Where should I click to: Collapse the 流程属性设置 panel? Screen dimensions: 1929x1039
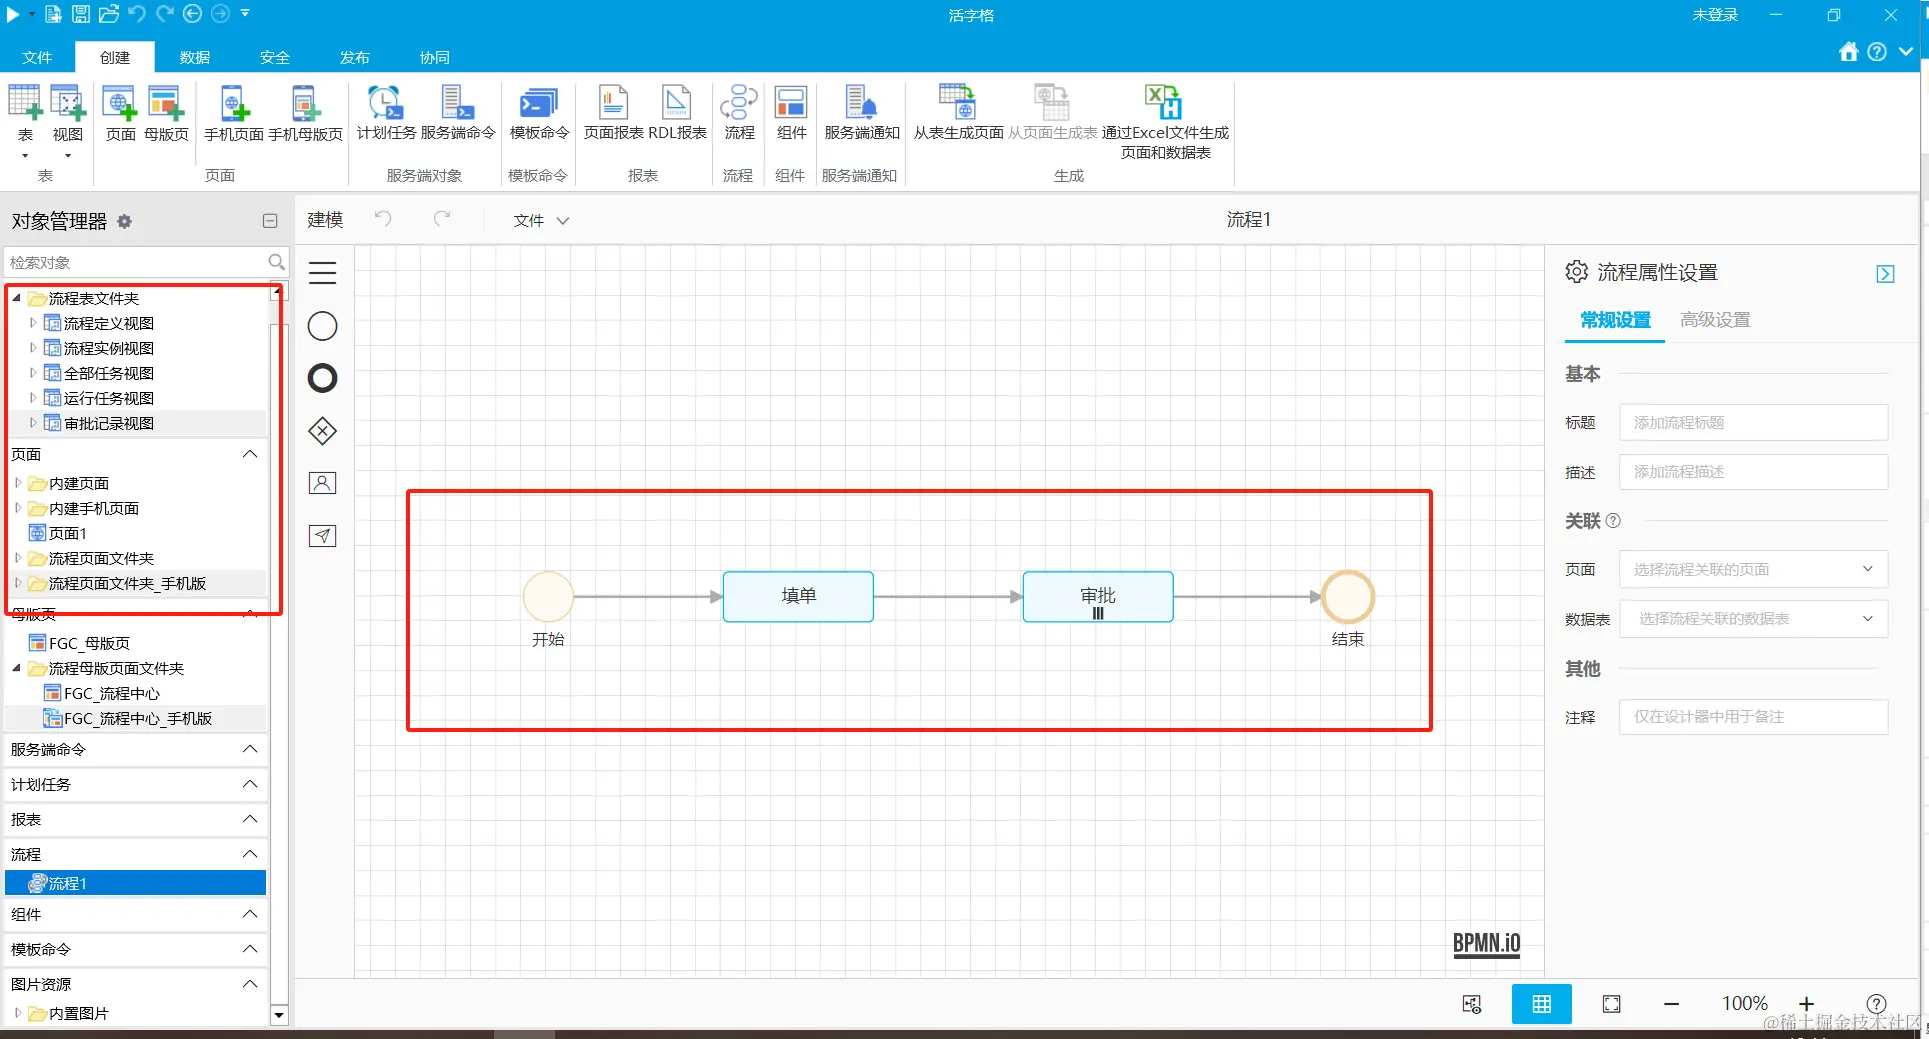pyautogui.click(x=1885, y=274)
